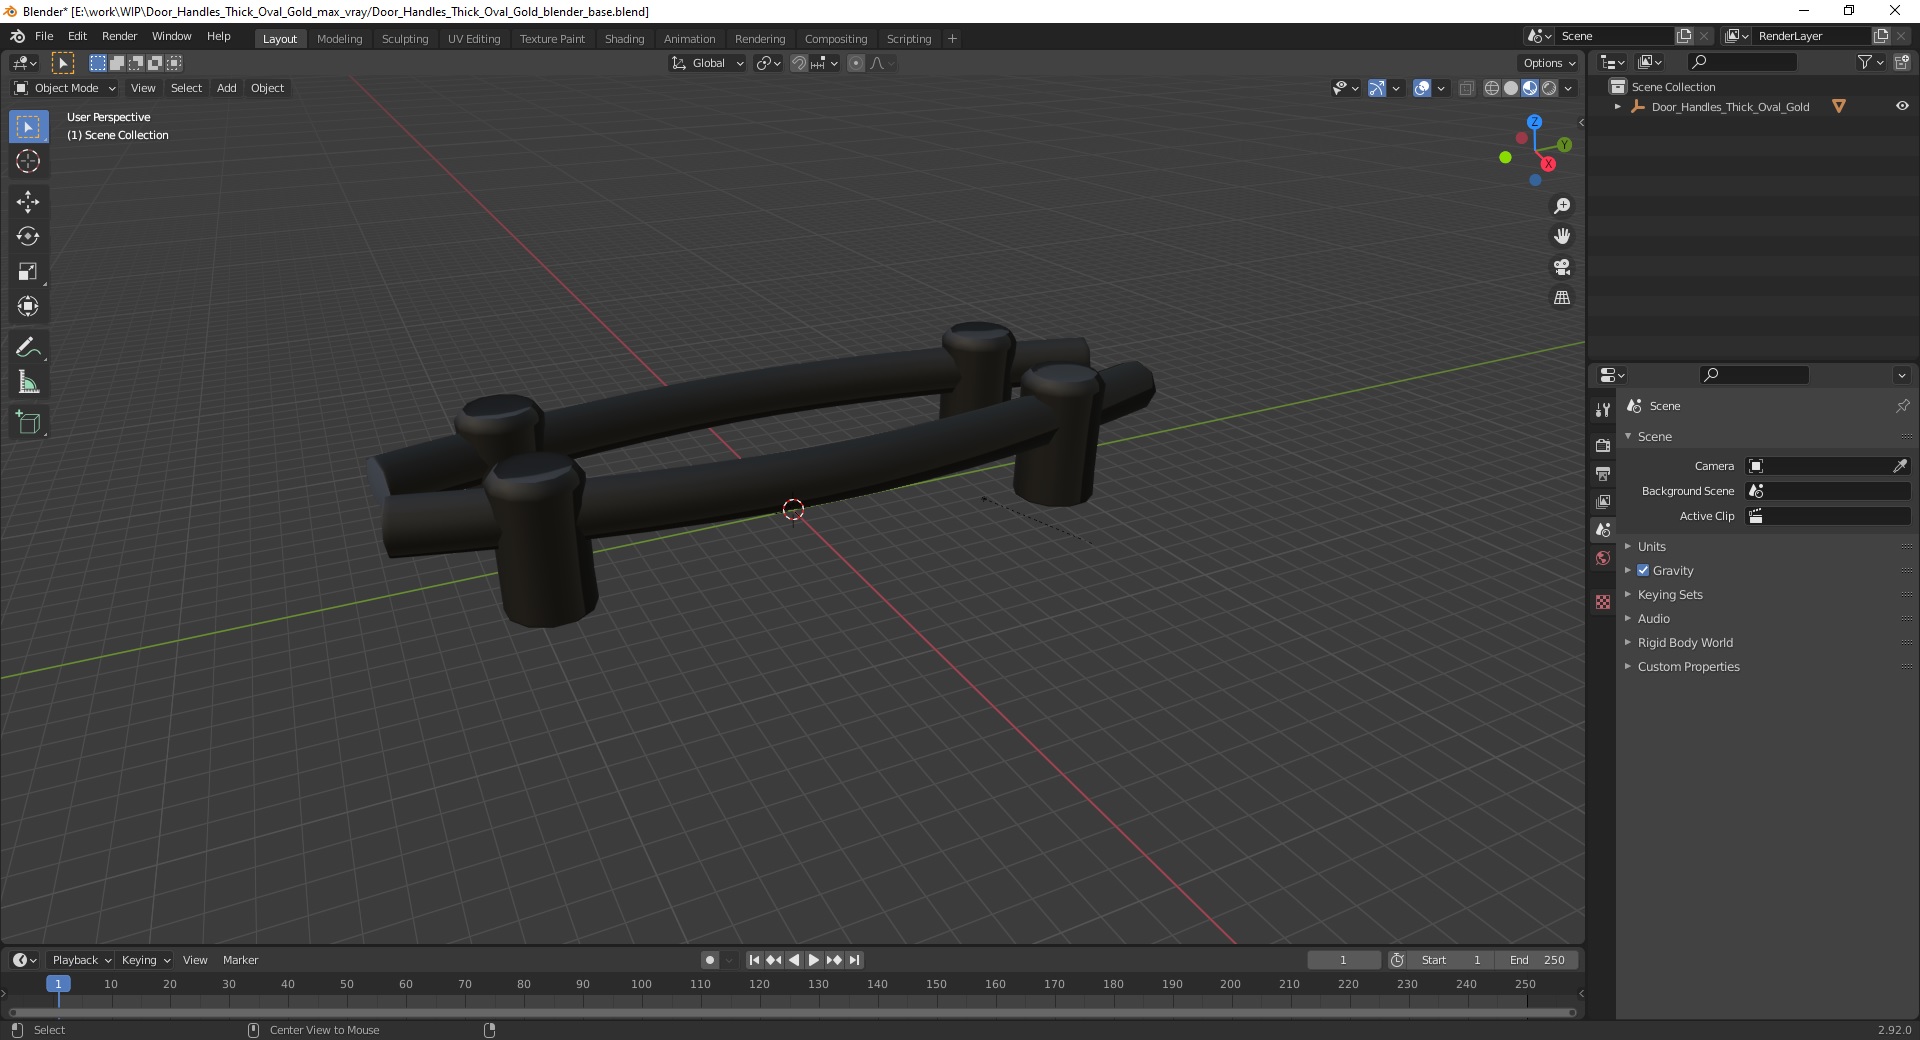
Task: Open the Texture properties tab
Action: (x=1603, y=602)
